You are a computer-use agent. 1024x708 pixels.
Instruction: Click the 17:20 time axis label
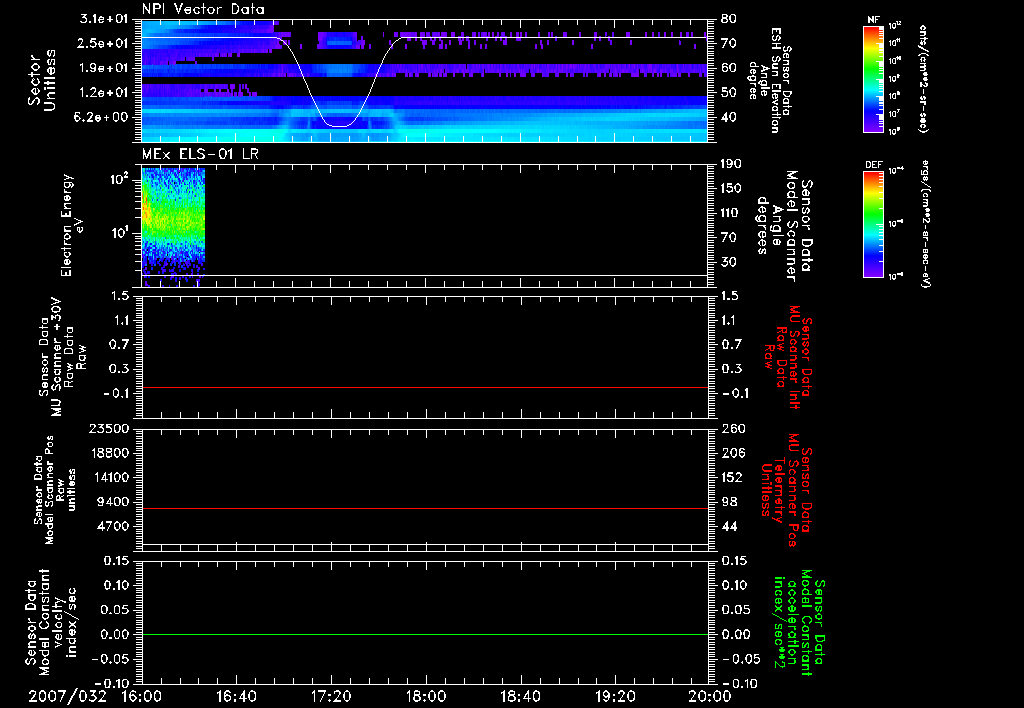click(331, 697)
